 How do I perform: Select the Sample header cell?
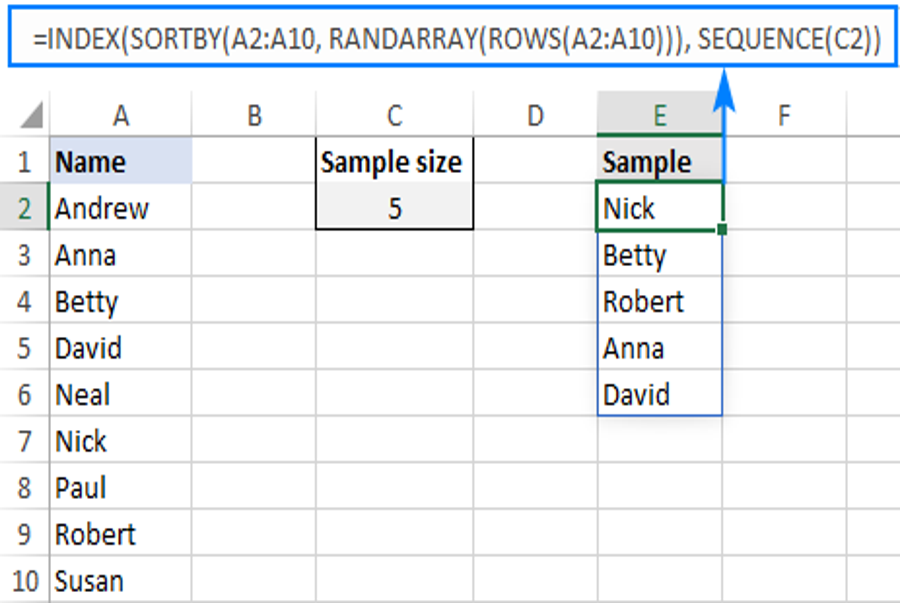[x=660, y=161]
